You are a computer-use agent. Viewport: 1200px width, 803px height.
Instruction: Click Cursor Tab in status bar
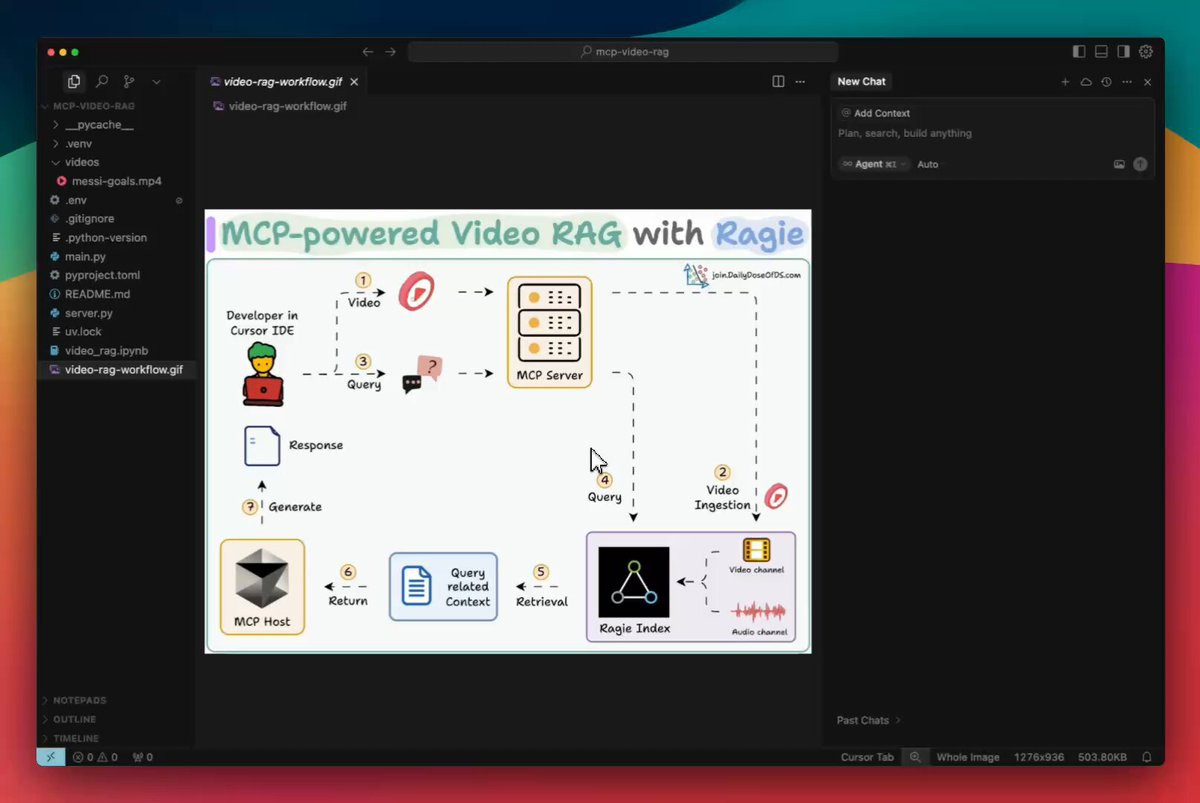pos(867,757)
